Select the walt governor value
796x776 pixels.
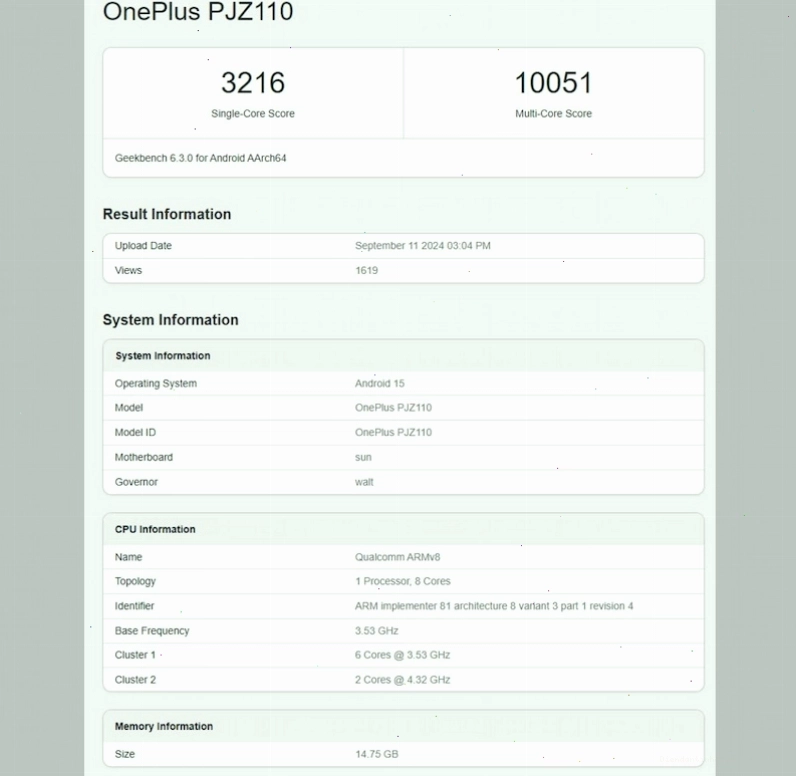364,482
